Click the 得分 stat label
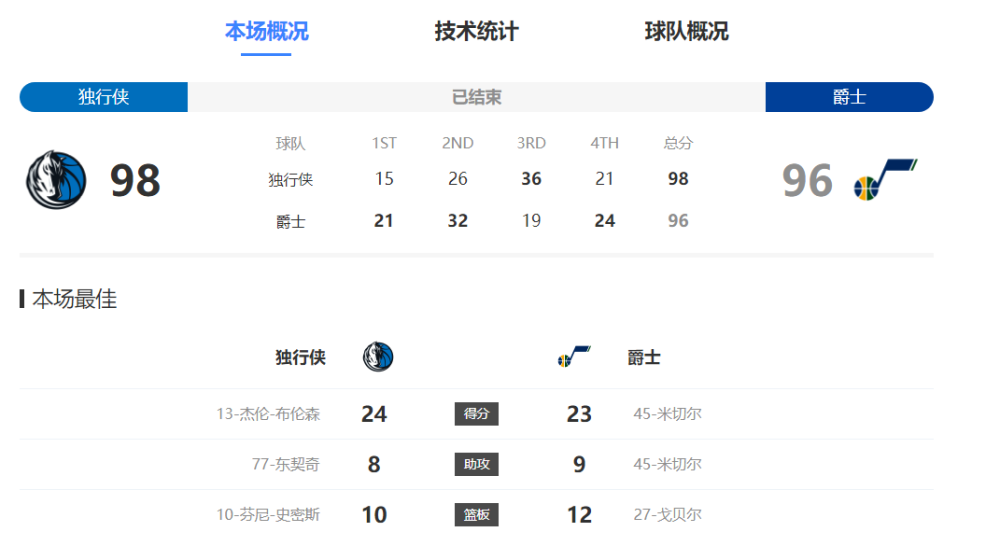 pyautogui.click(x=476, y=413)
